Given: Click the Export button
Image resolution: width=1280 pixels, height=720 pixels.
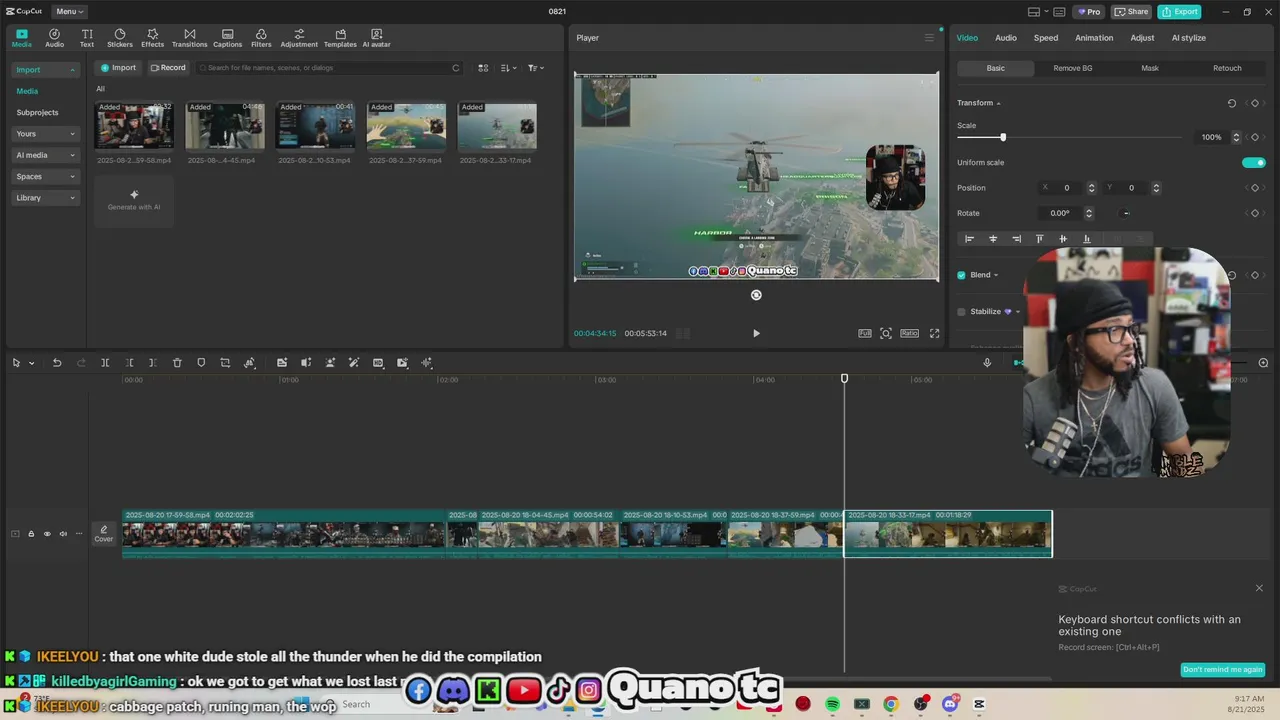Looking at the screenshot, I should (1180, 12).
